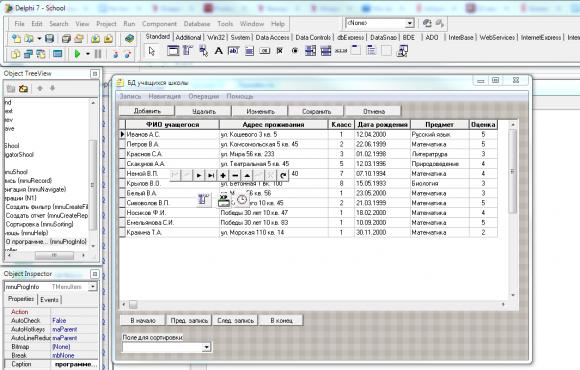Select the CheckBox component in palette

(x=280, y=51)
